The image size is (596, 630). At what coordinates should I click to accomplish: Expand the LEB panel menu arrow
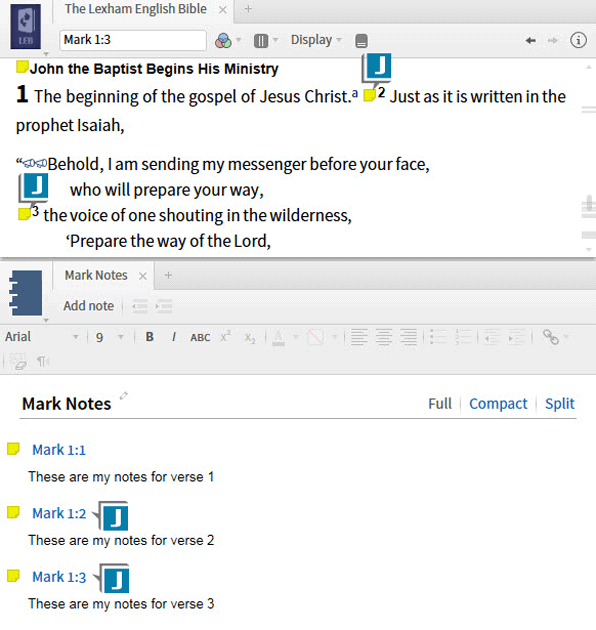tap(46, 53)
